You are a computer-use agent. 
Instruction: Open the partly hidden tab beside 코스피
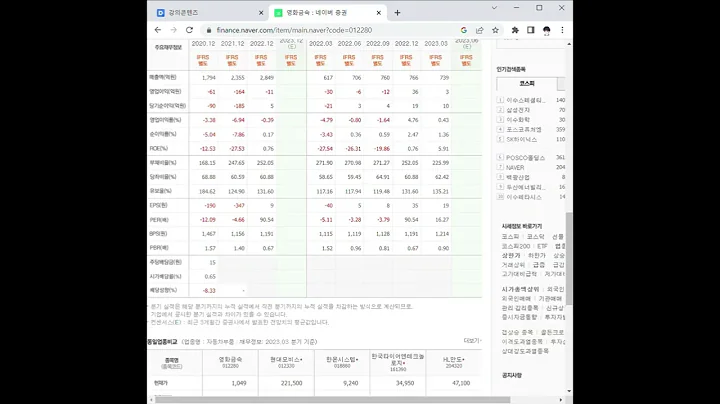[561, 84]
